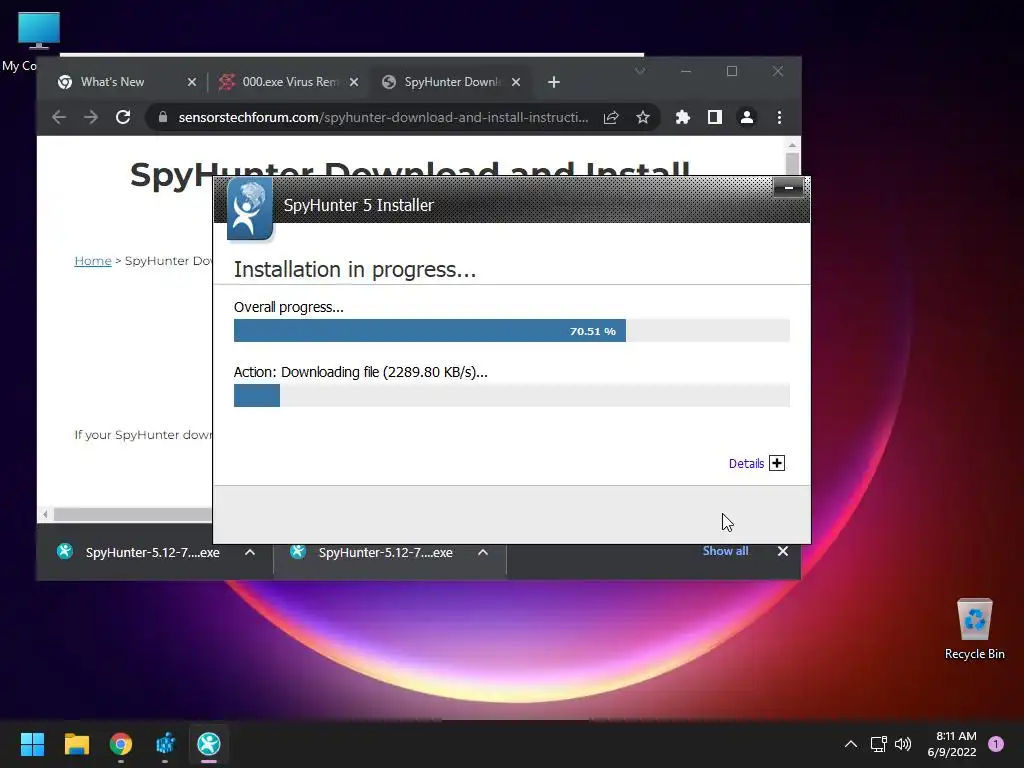1024x768 pixels.
Task: Switch to the 000.exe Virus Removal tab
Action: click(x=290, y=82)
